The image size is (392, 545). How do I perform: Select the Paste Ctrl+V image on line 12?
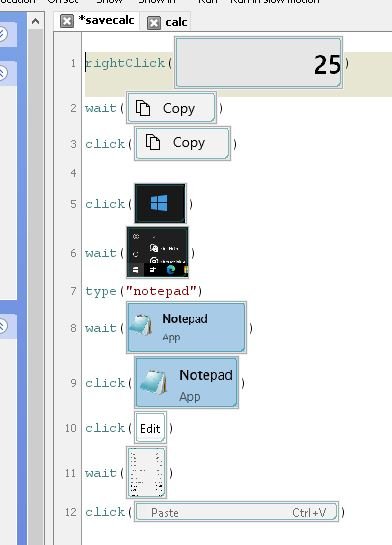(x=237, y=512)
